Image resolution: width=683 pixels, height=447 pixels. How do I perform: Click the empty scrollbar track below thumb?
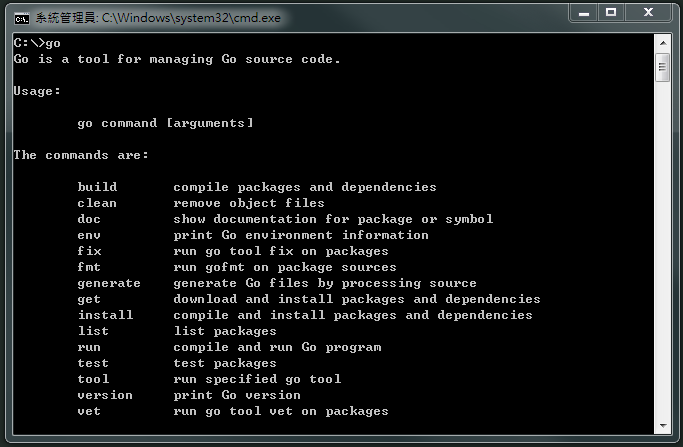(661, 250)
